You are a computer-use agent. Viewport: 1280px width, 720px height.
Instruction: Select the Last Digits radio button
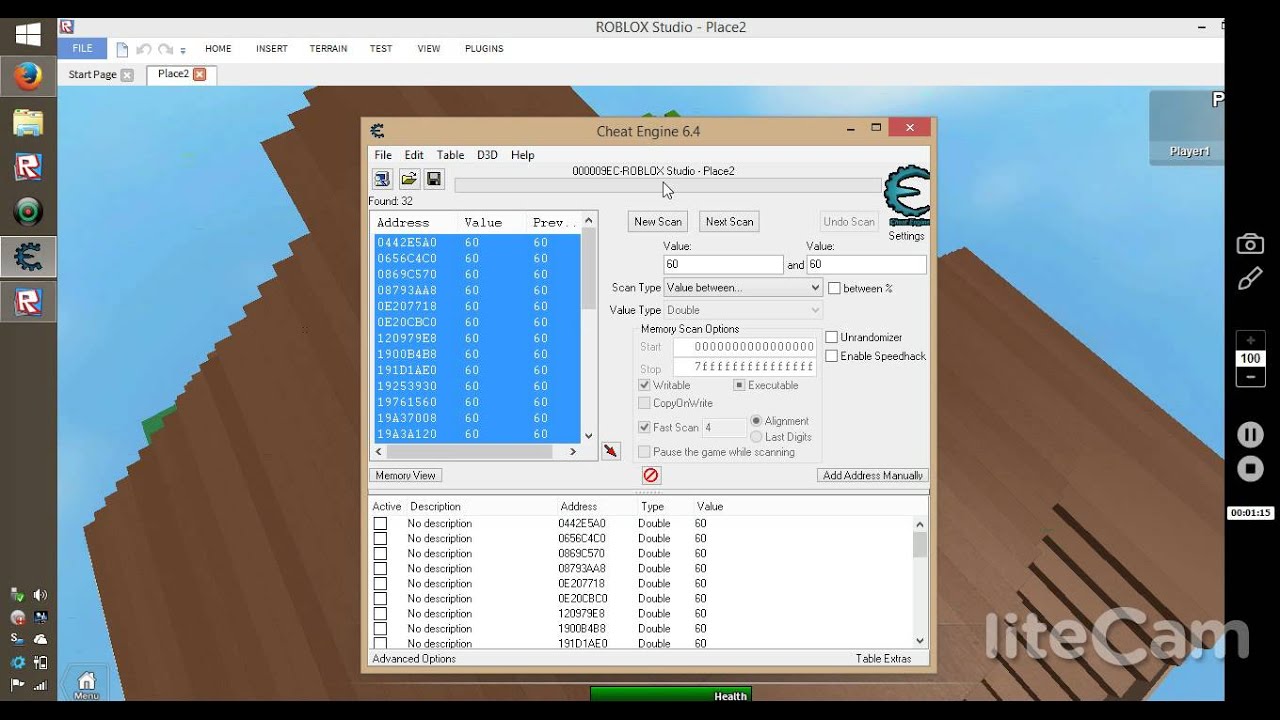[756, 437]
